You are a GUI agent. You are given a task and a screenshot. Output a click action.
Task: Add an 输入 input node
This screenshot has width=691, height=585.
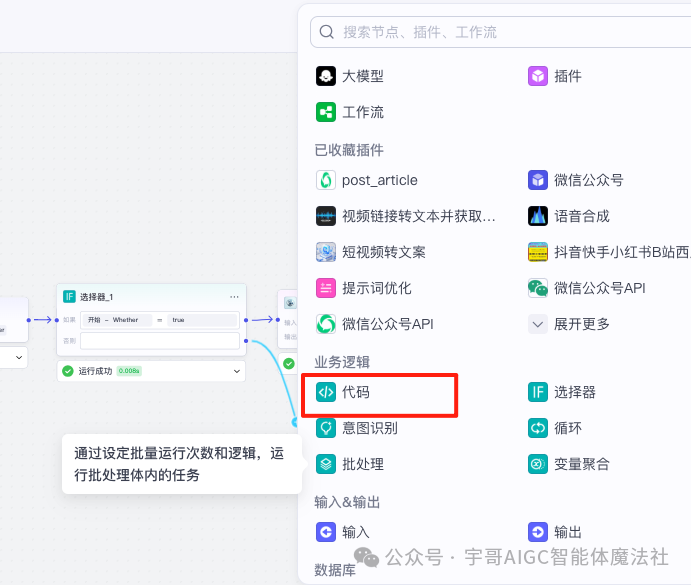tap(342, 532)
